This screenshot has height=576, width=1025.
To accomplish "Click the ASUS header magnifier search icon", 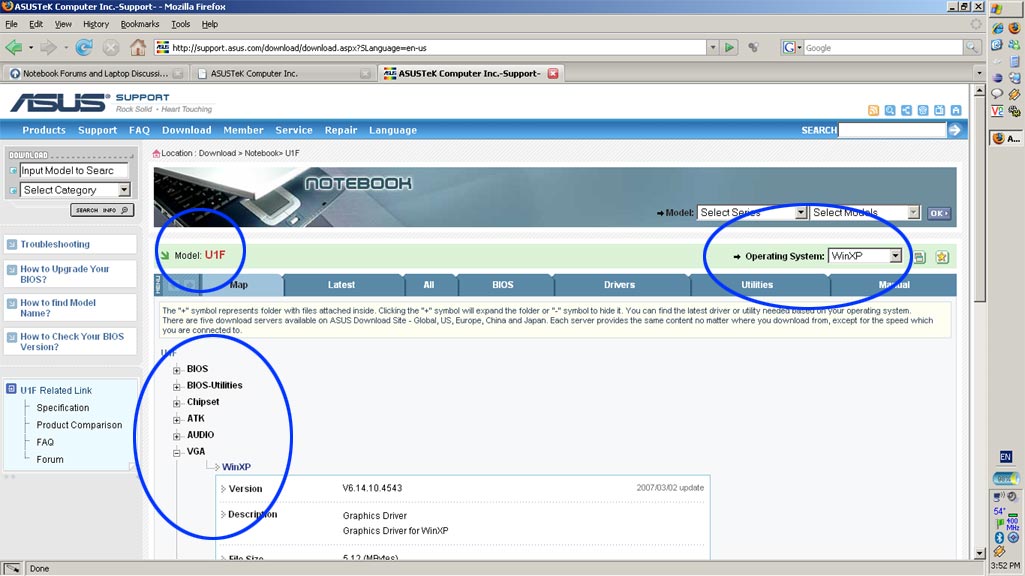I will point(890,110).
